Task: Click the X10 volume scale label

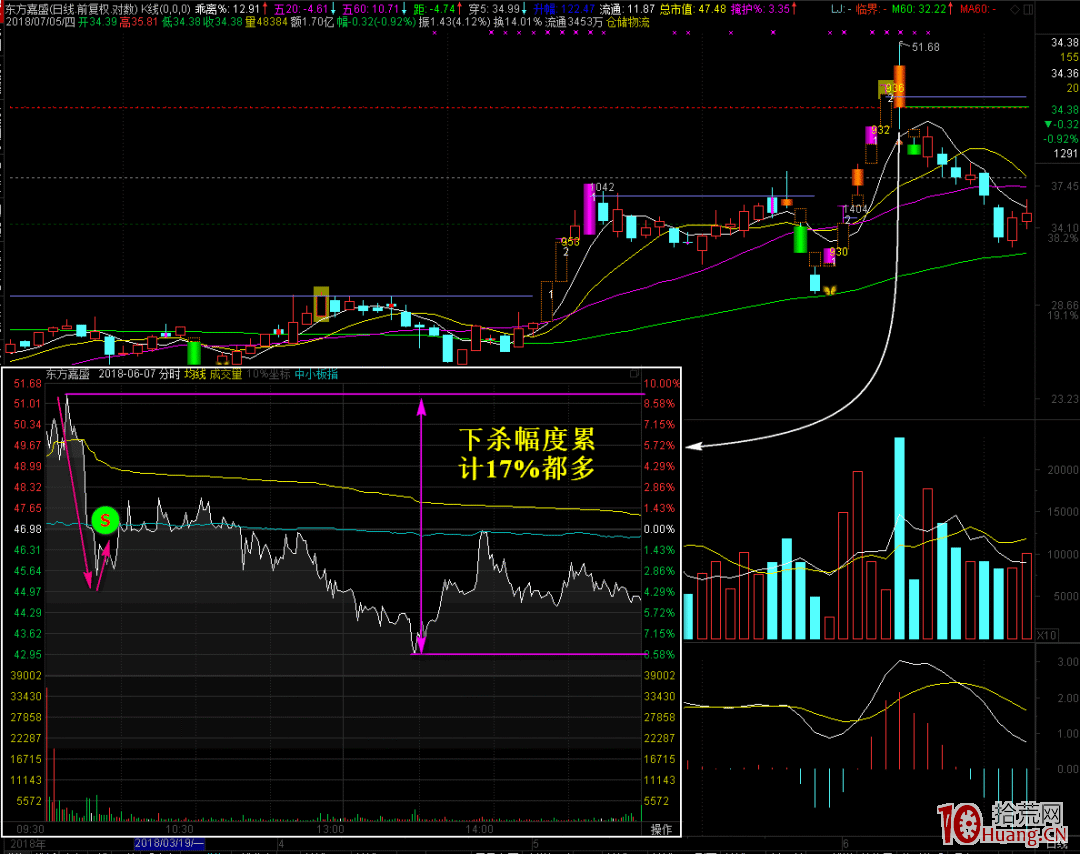Action: click(1047, 635)
